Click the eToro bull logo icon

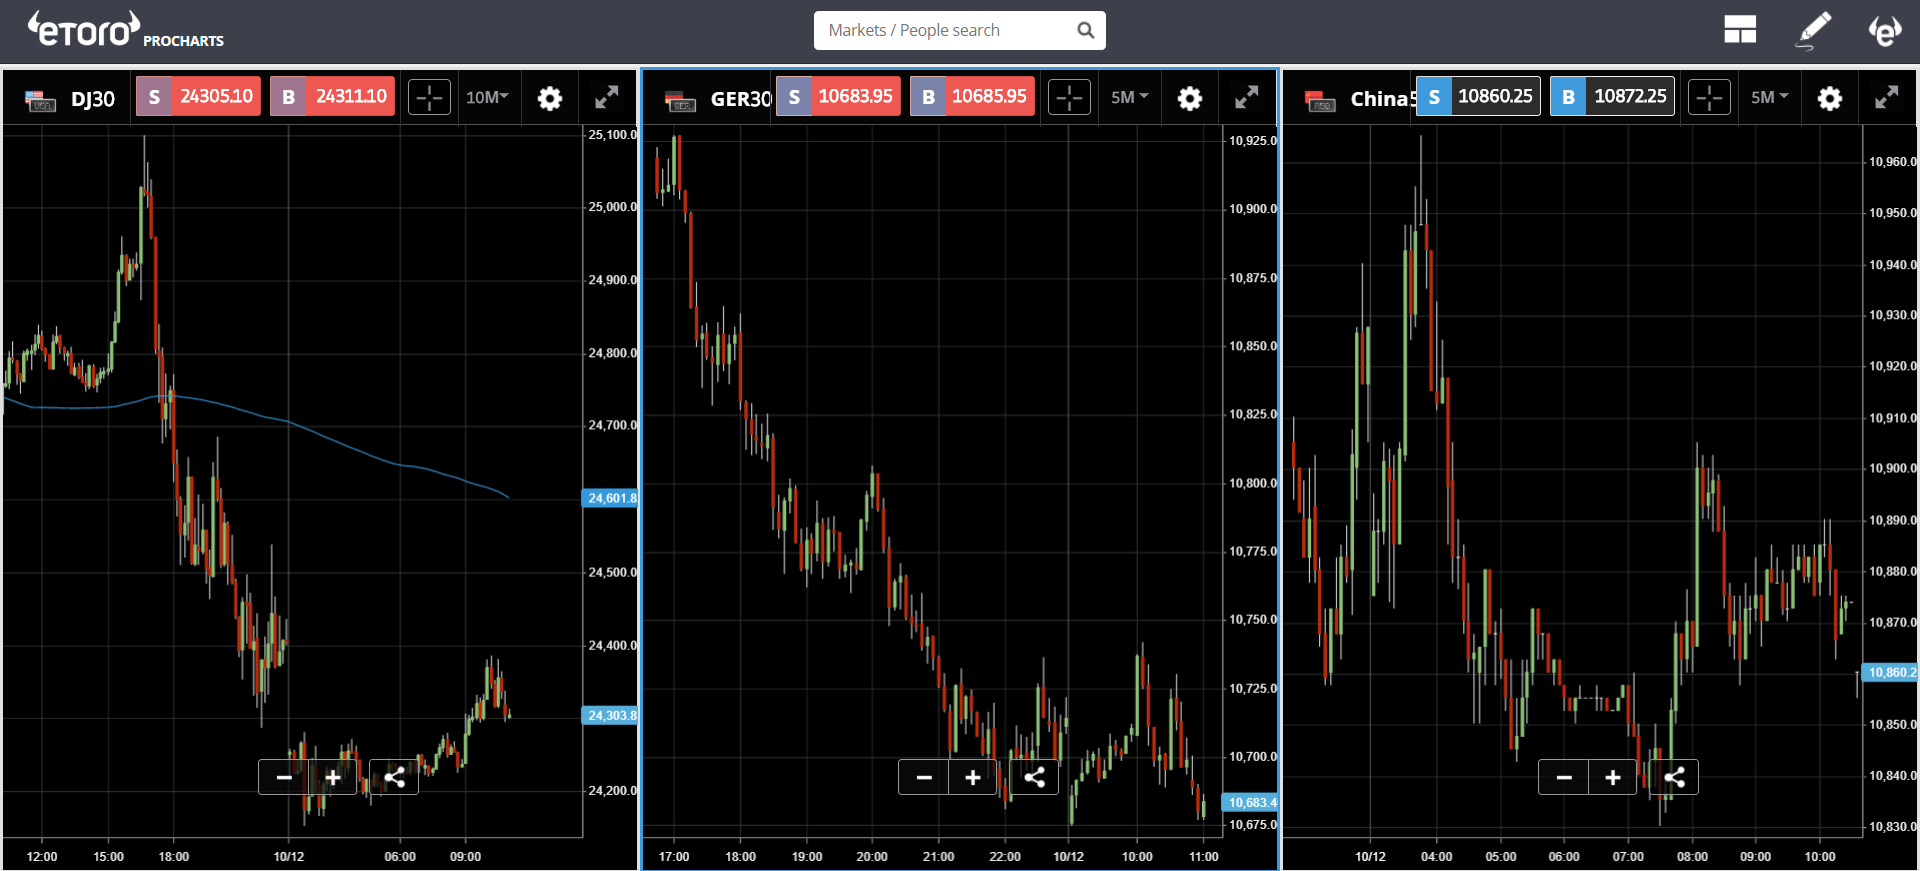pos(1885,30)
